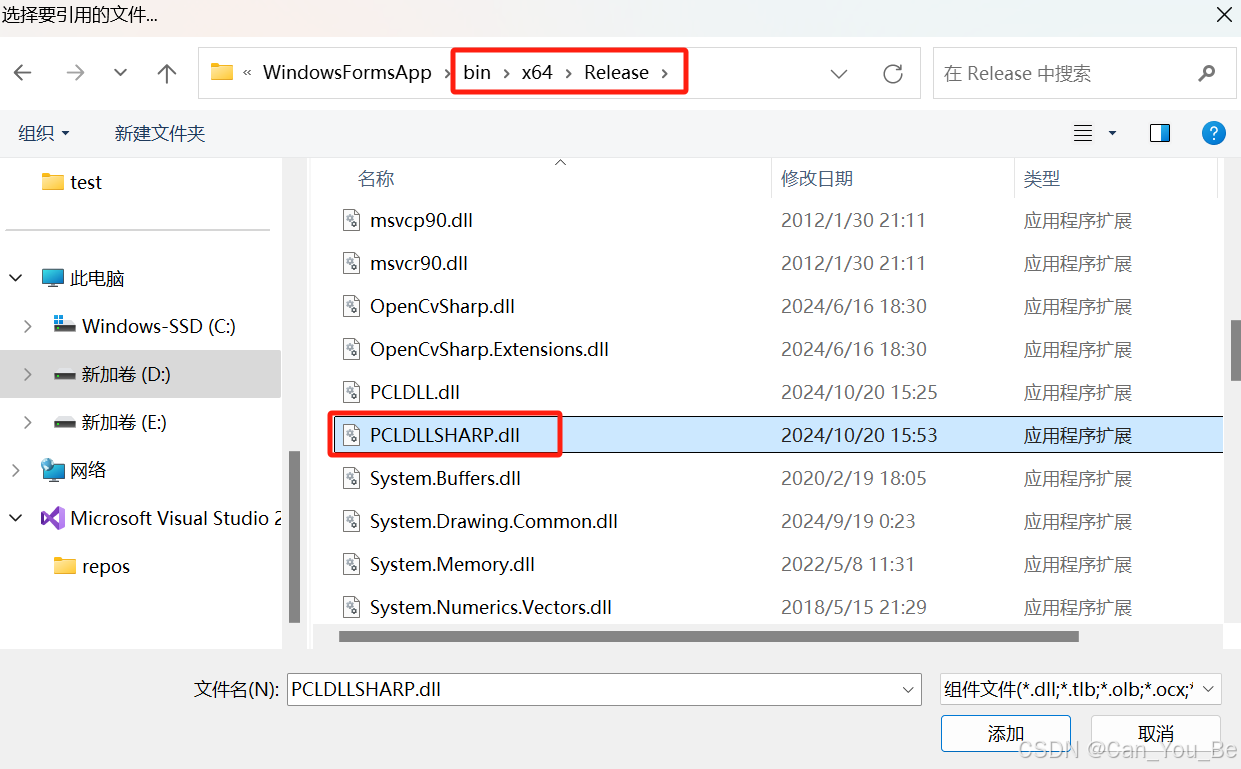Select the OpenCvSharp.dll file entry

tap(442, 306)
